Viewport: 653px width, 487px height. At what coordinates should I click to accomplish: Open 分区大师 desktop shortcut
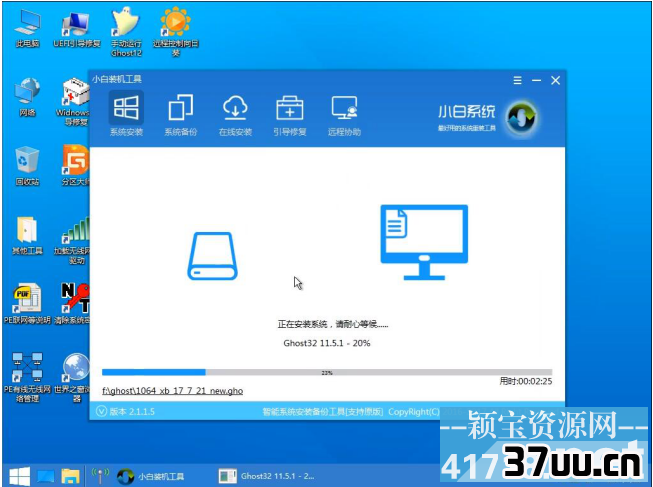pos(76,165)
